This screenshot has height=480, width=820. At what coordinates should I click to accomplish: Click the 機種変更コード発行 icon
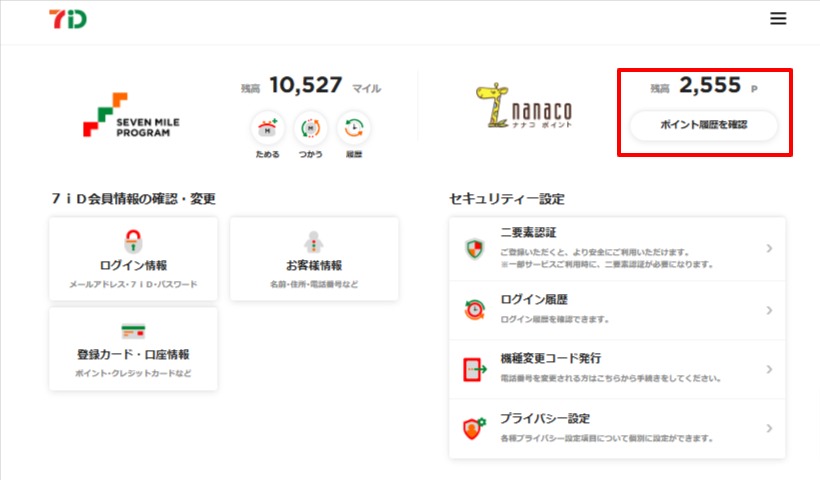[474, 369]
